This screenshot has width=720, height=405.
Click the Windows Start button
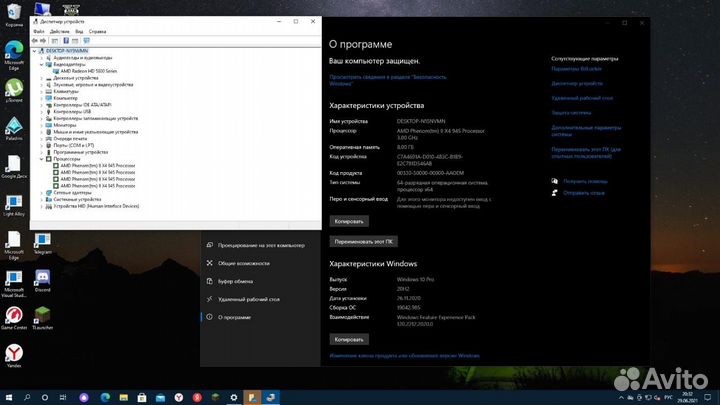[x=8, y=397]
